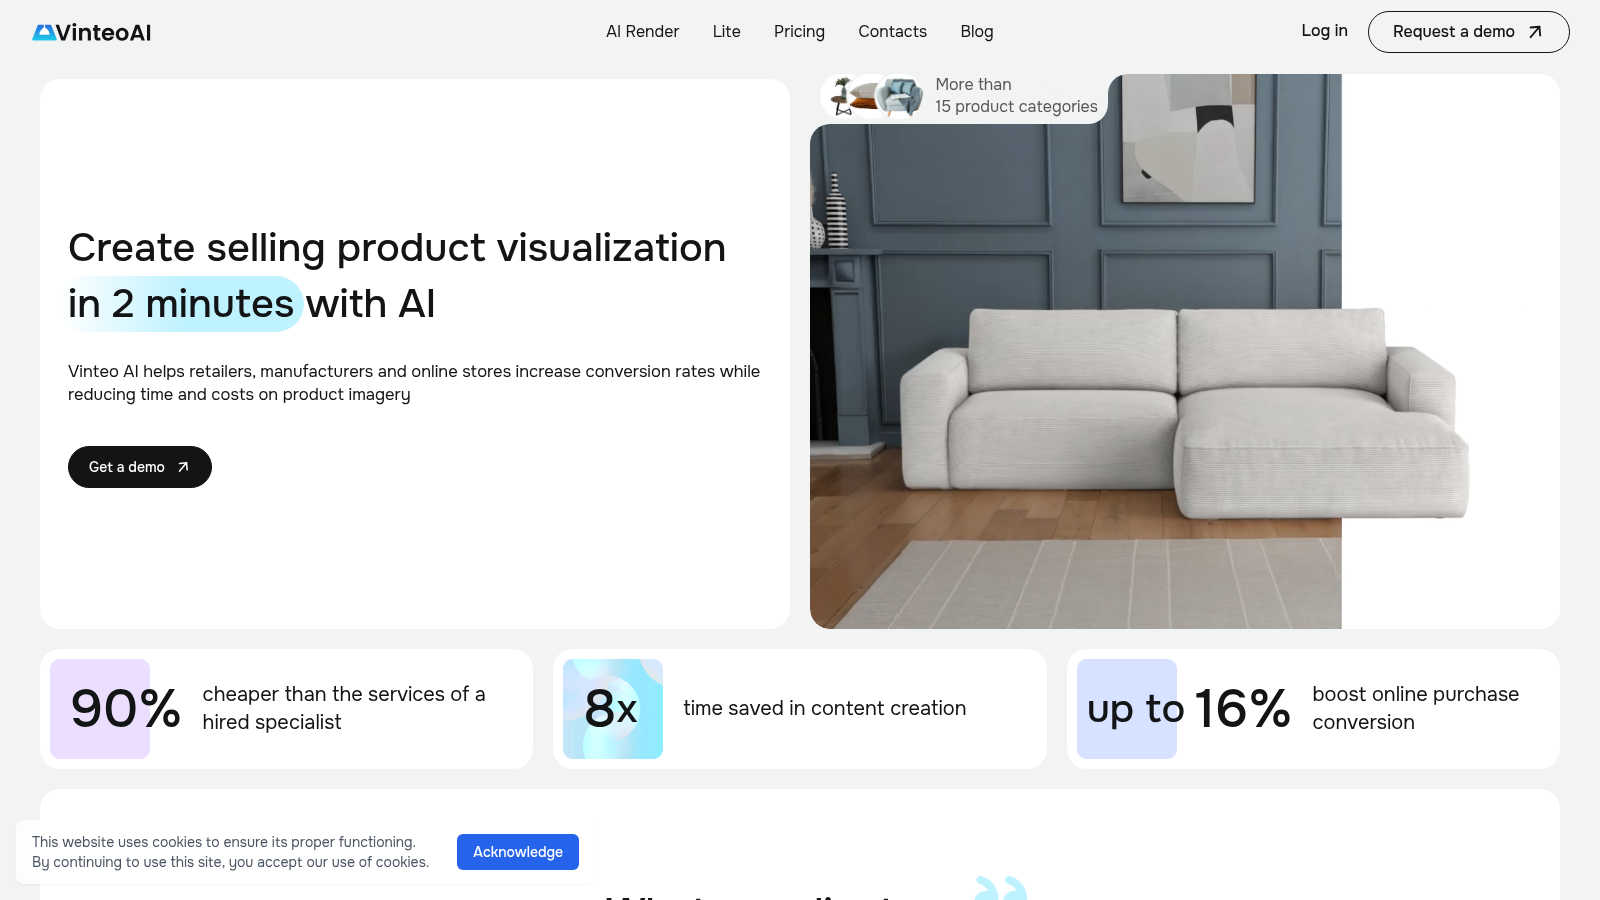Open the Contacts page
This screenshot has height=900, width=1600.
[x=892, y=31]
